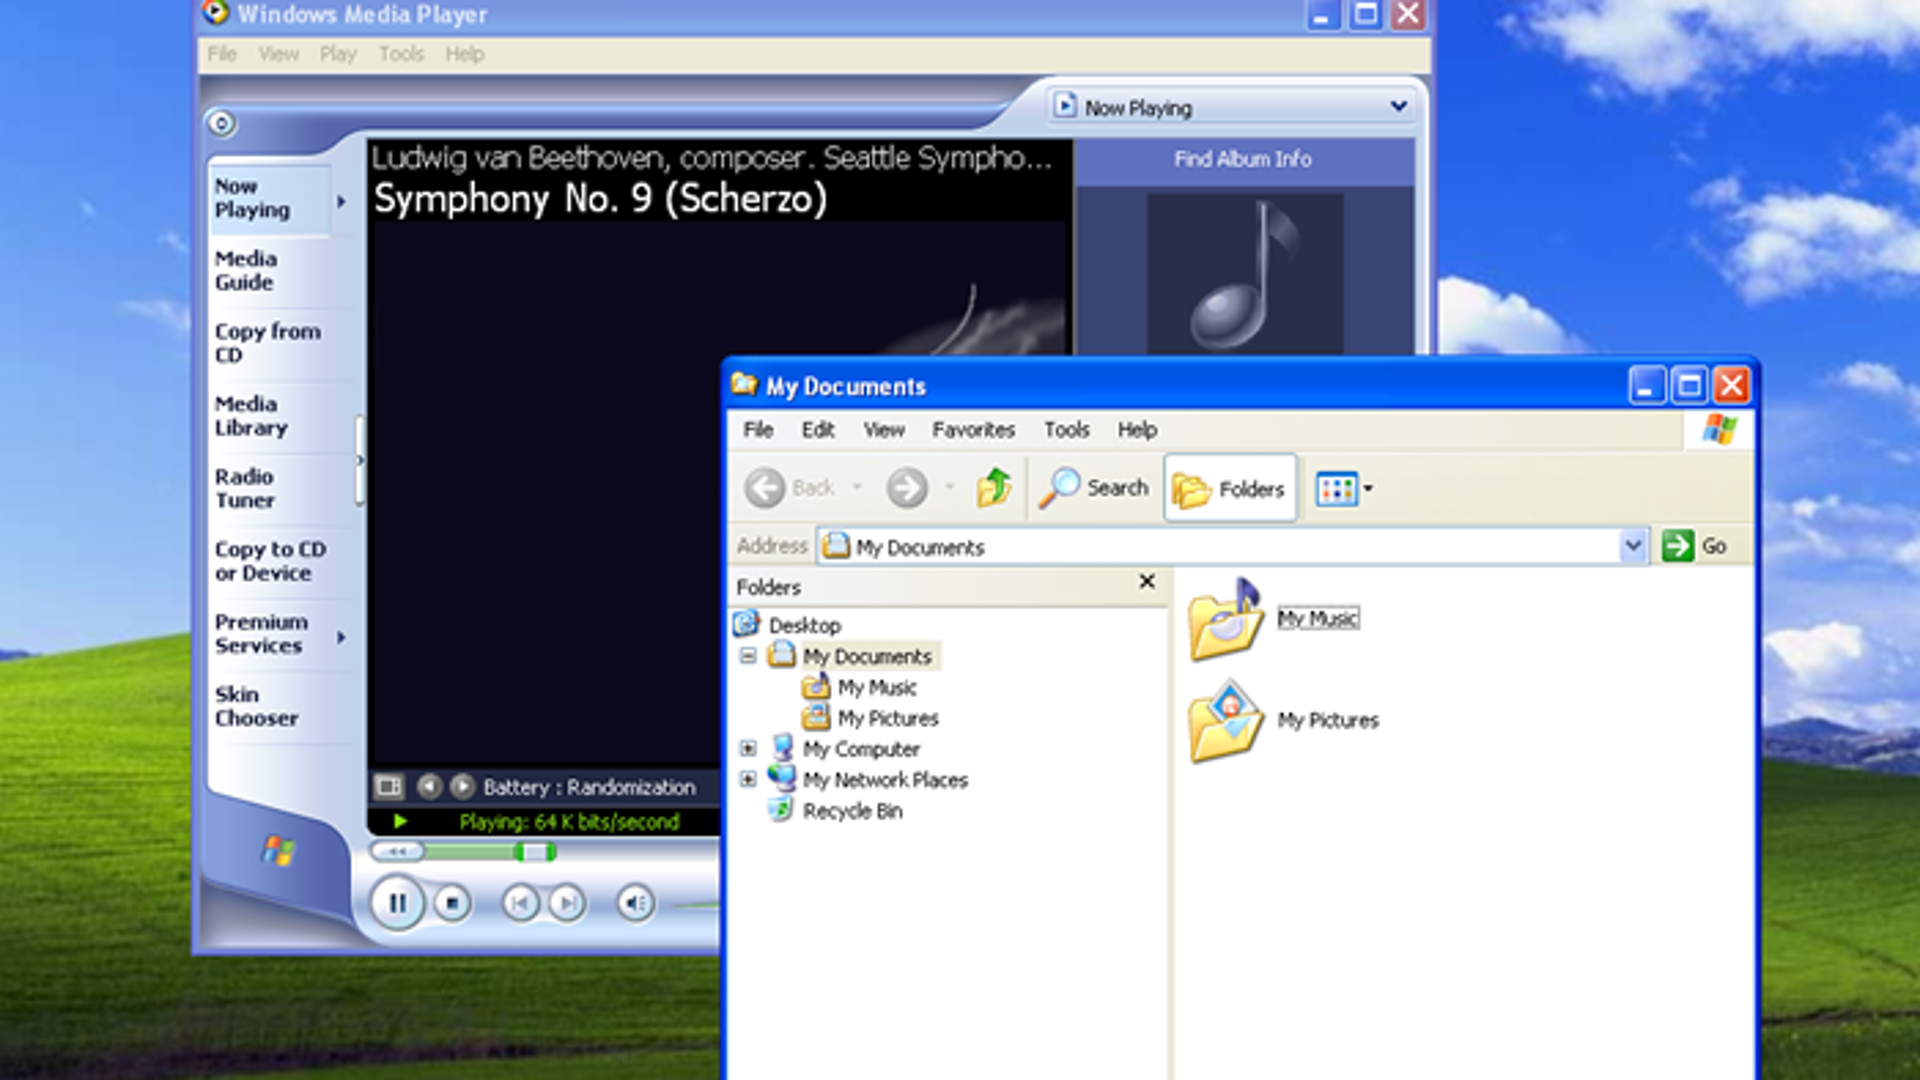This screenshot has width=1920, height=1080.
Task: Pause playback in Windows Media Player
Action: (x=397, y=903)
